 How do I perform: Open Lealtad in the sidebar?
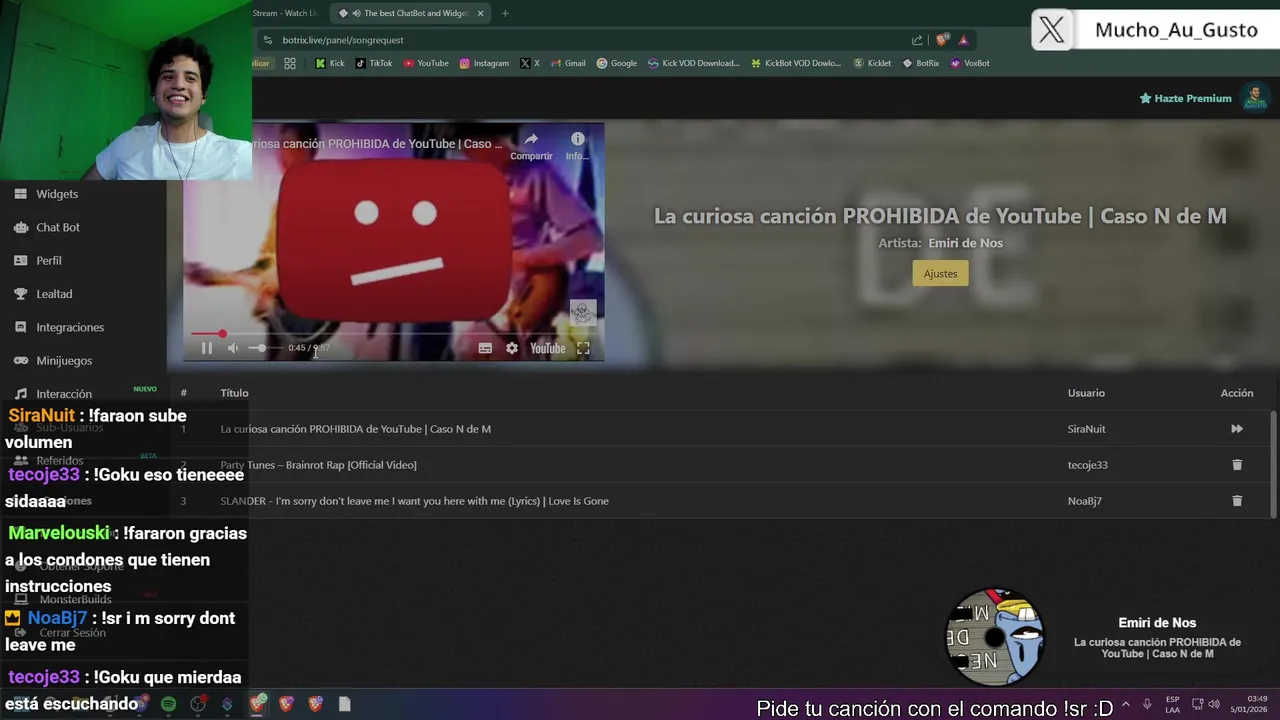tap(54, 294)
